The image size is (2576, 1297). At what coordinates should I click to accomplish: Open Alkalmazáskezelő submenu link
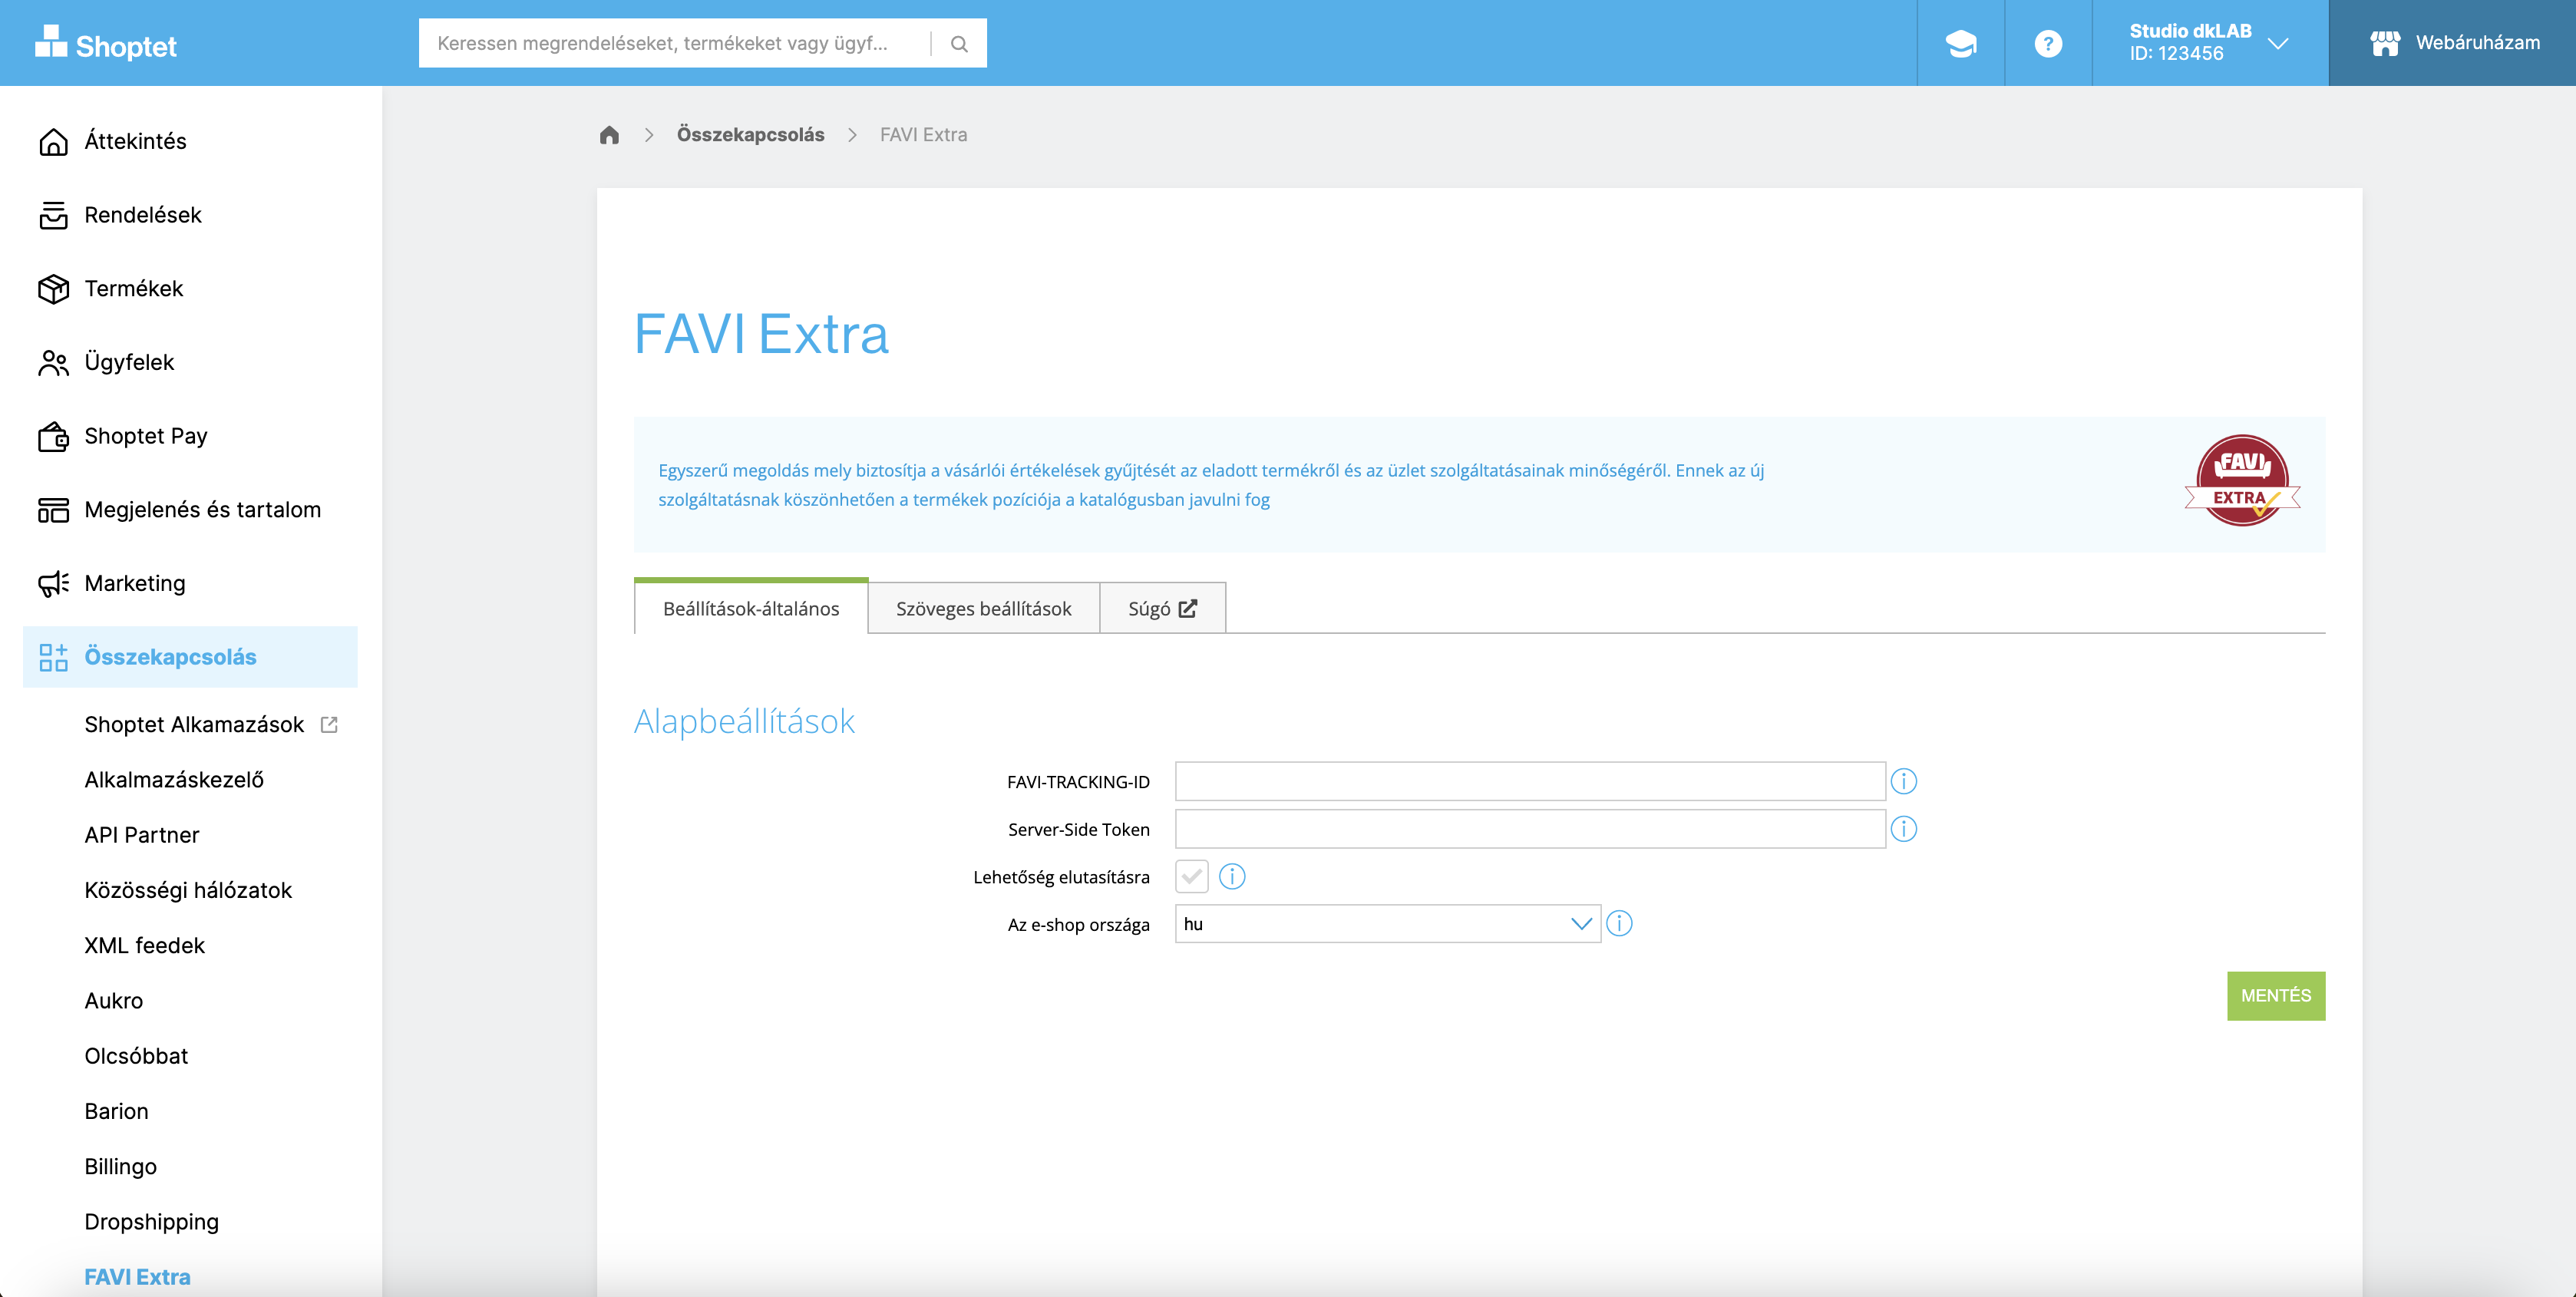174,780
